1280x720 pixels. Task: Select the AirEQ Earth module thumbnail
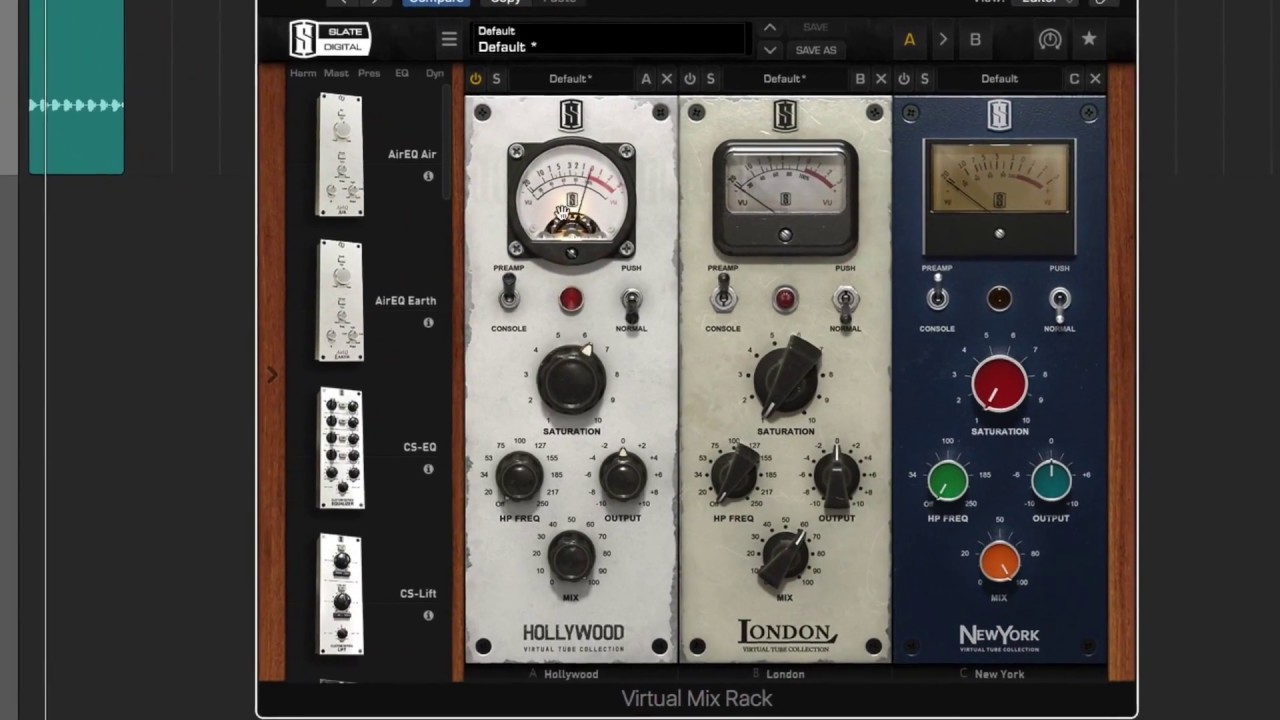[340, 300]
